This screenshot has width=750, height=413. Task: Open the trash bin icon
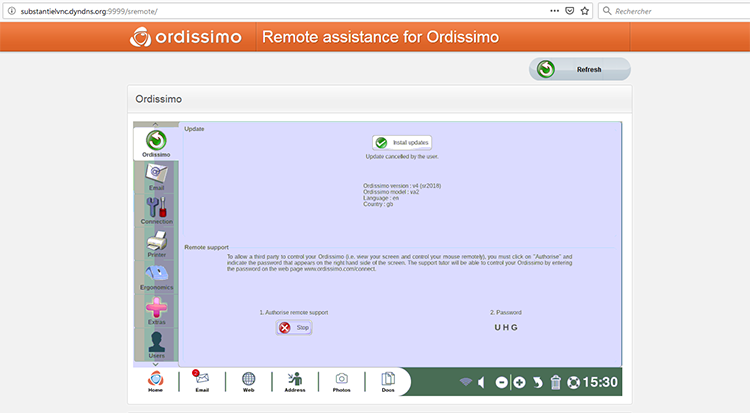[x=555, y=382]
